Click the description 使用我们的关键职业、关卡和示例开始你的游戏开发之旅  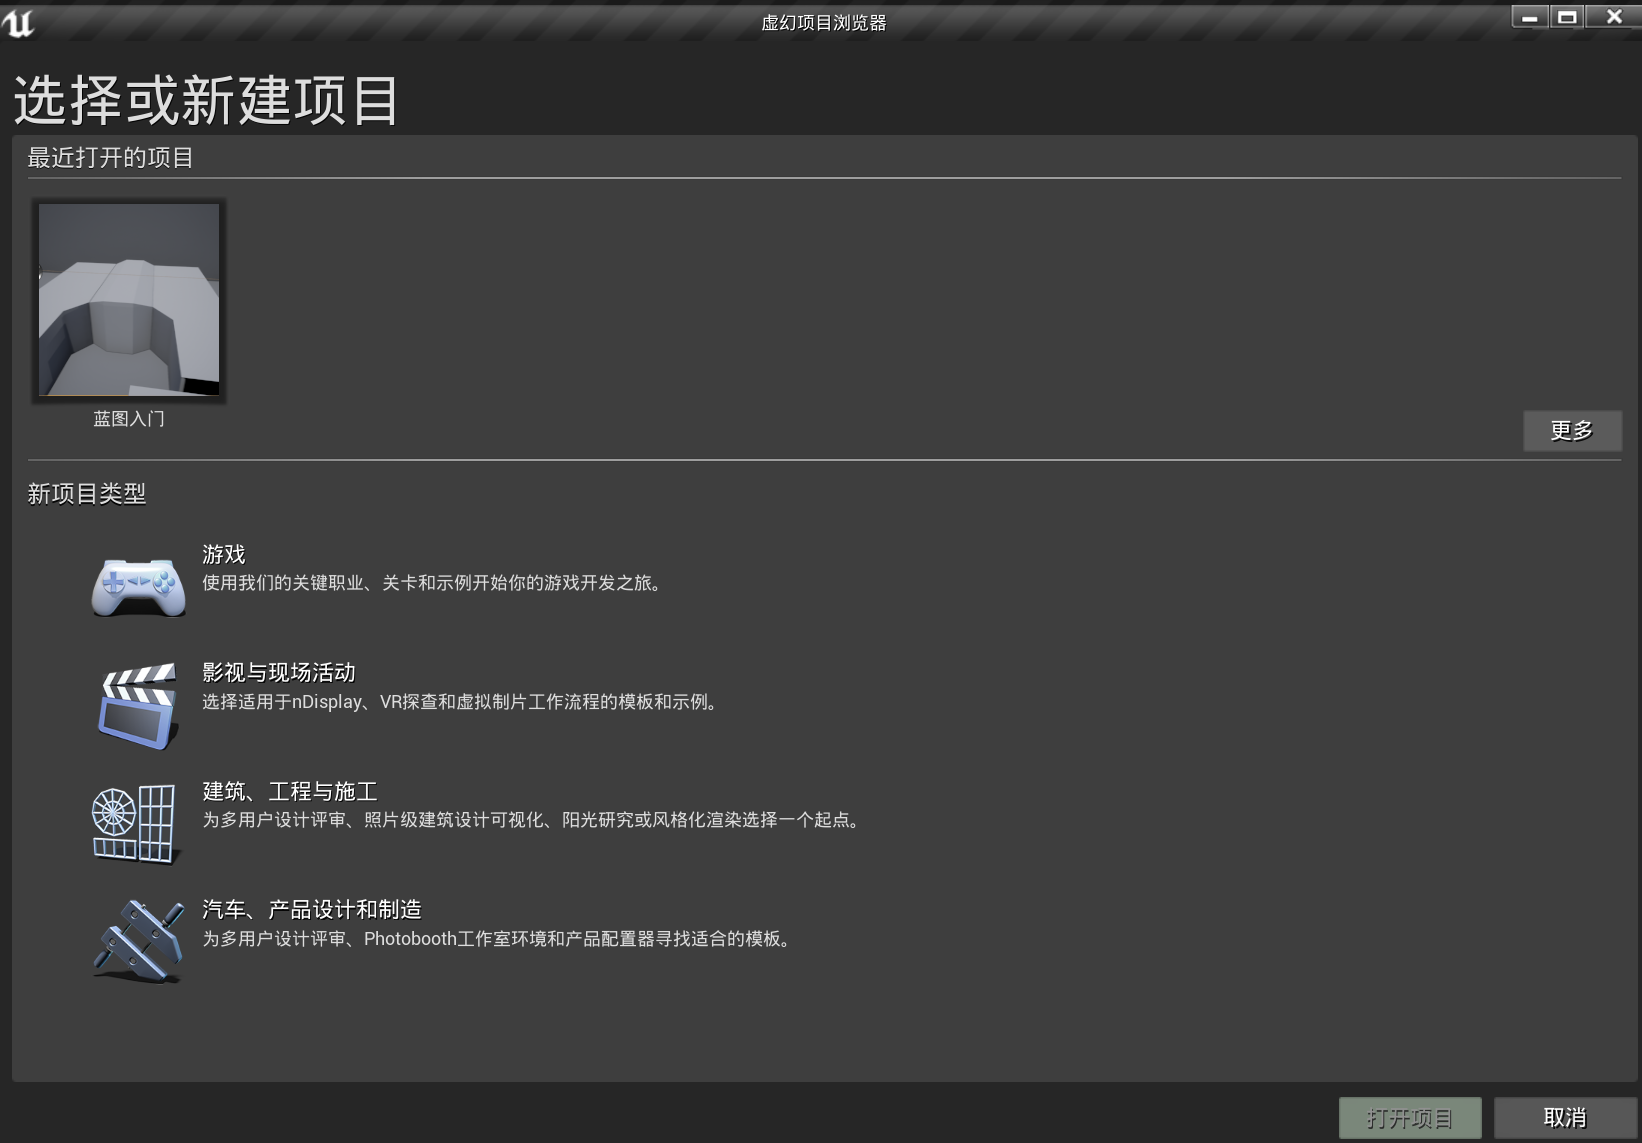pos(432,583)
